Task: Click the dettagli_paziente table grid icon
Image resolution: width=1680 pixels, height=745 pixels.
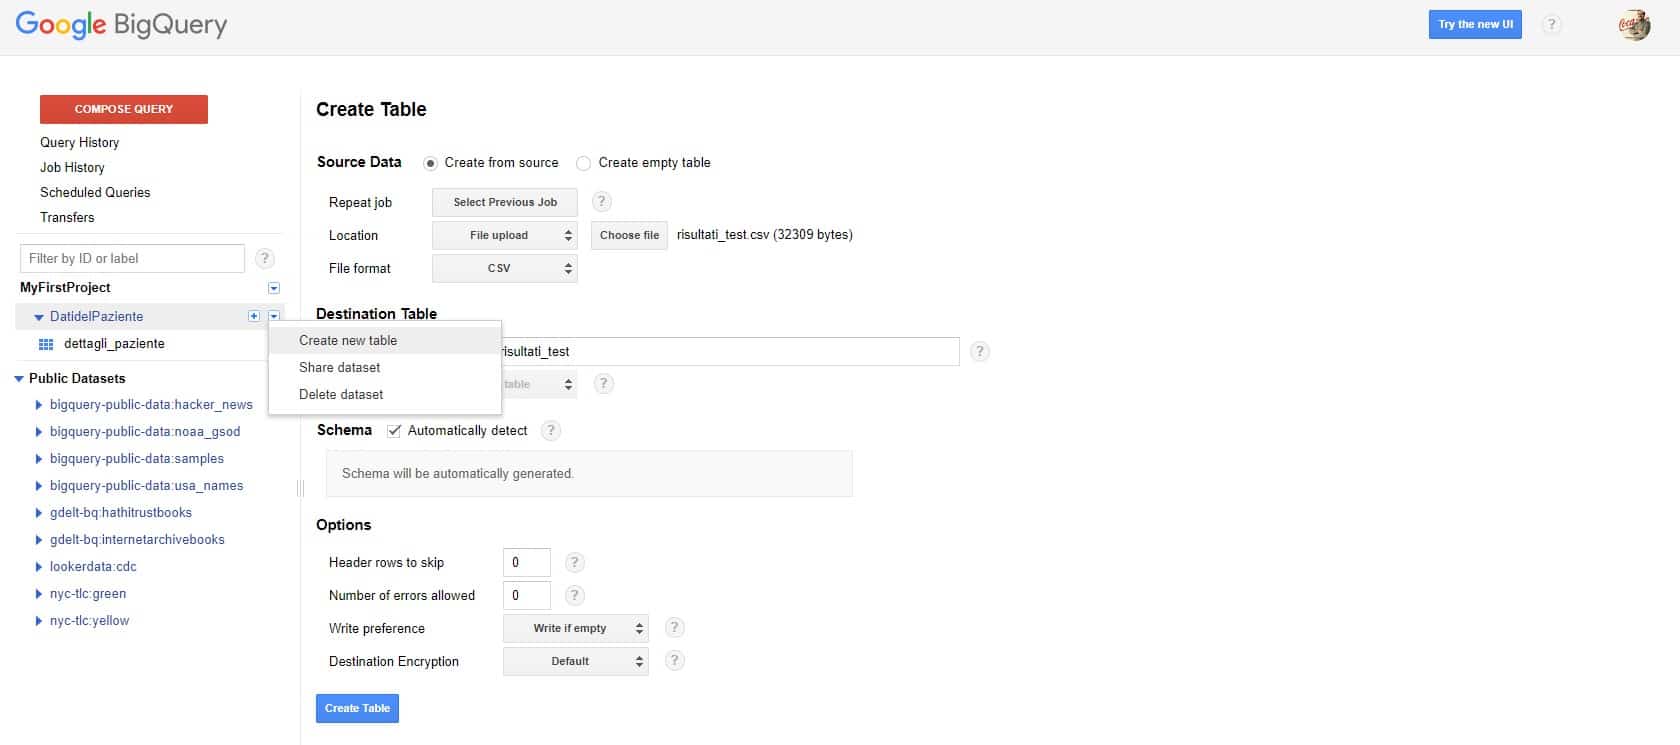Action: pos(46,344)
